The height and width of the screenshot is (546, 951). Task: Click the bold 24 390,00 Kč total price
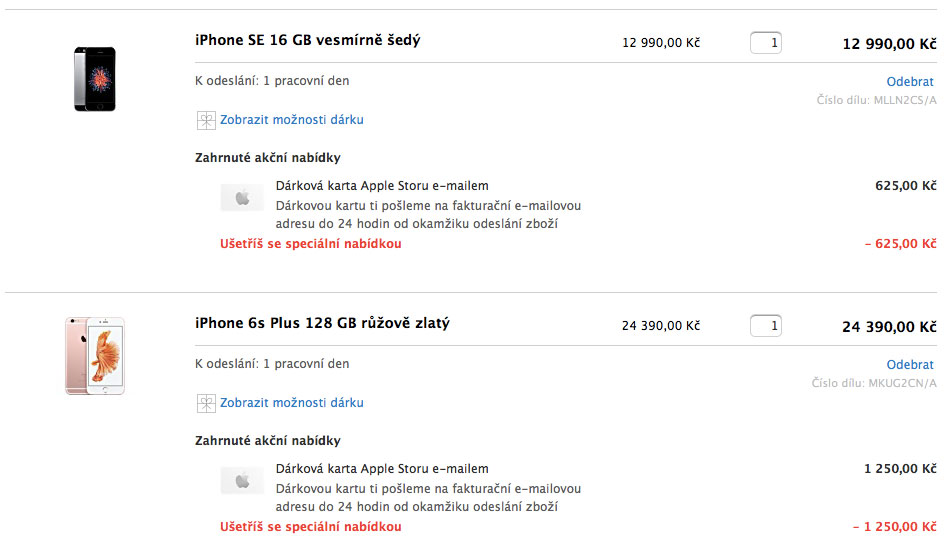click(x=889, y=327)
